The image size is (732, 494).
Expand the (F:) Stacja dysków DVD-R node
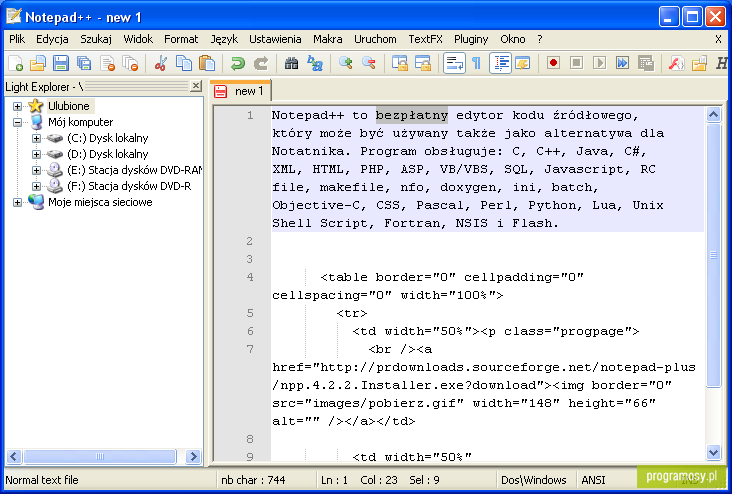[36, 186]
